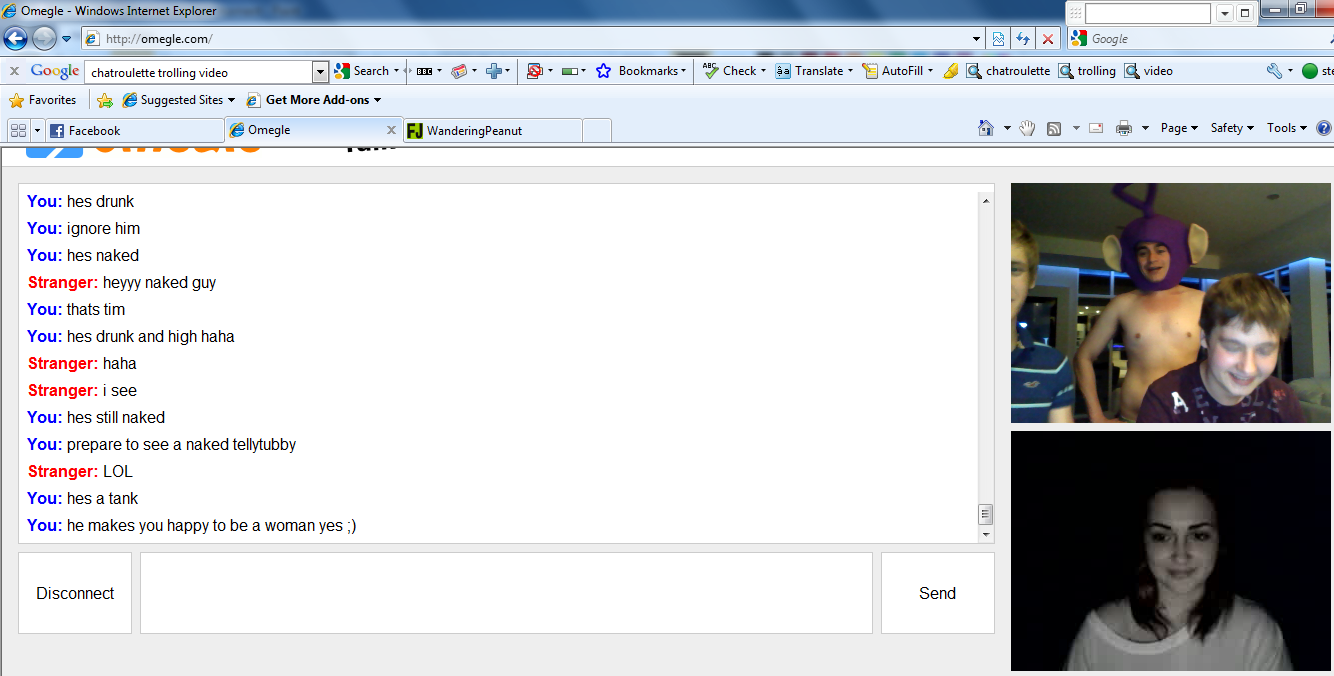
Task: Close the Omegle tab
Action: pyautogui.click(x=392, y=130)
